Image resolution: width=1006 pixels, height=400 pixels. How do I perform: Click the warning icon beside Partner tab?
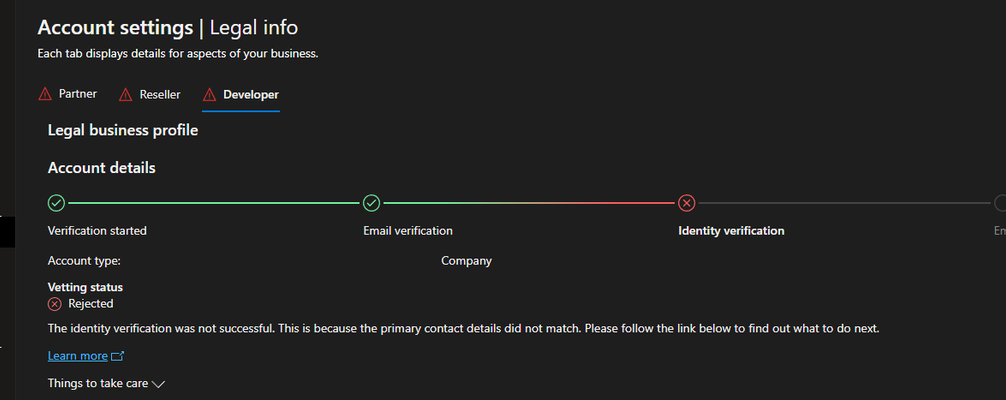(x=45, y=94)
